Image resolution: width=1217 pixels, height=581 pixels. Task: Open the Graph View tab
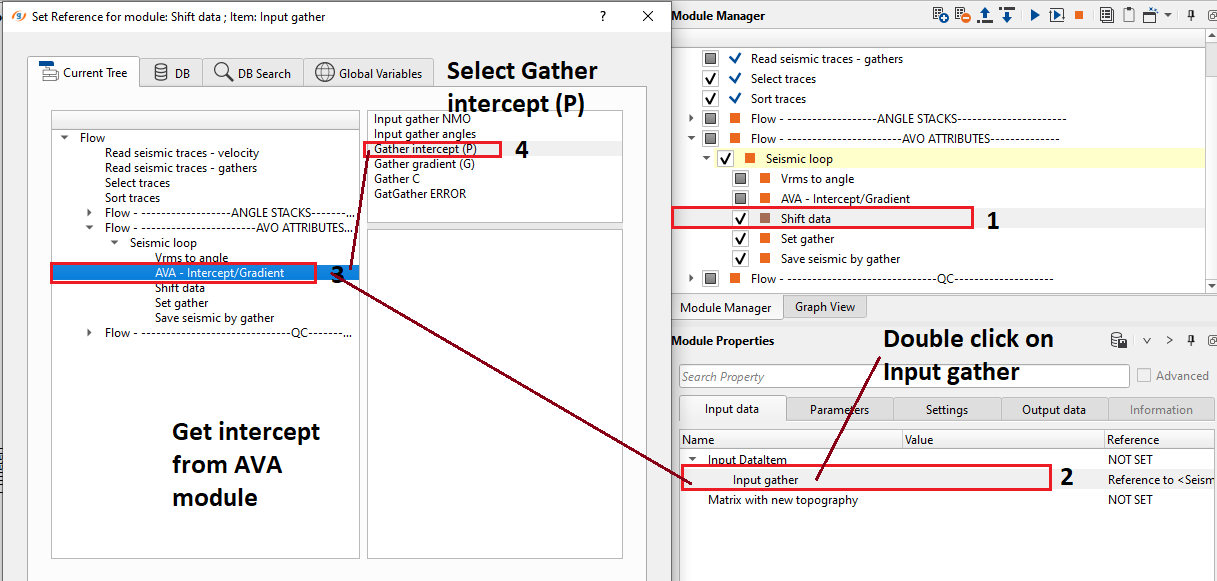pos(825,307)
